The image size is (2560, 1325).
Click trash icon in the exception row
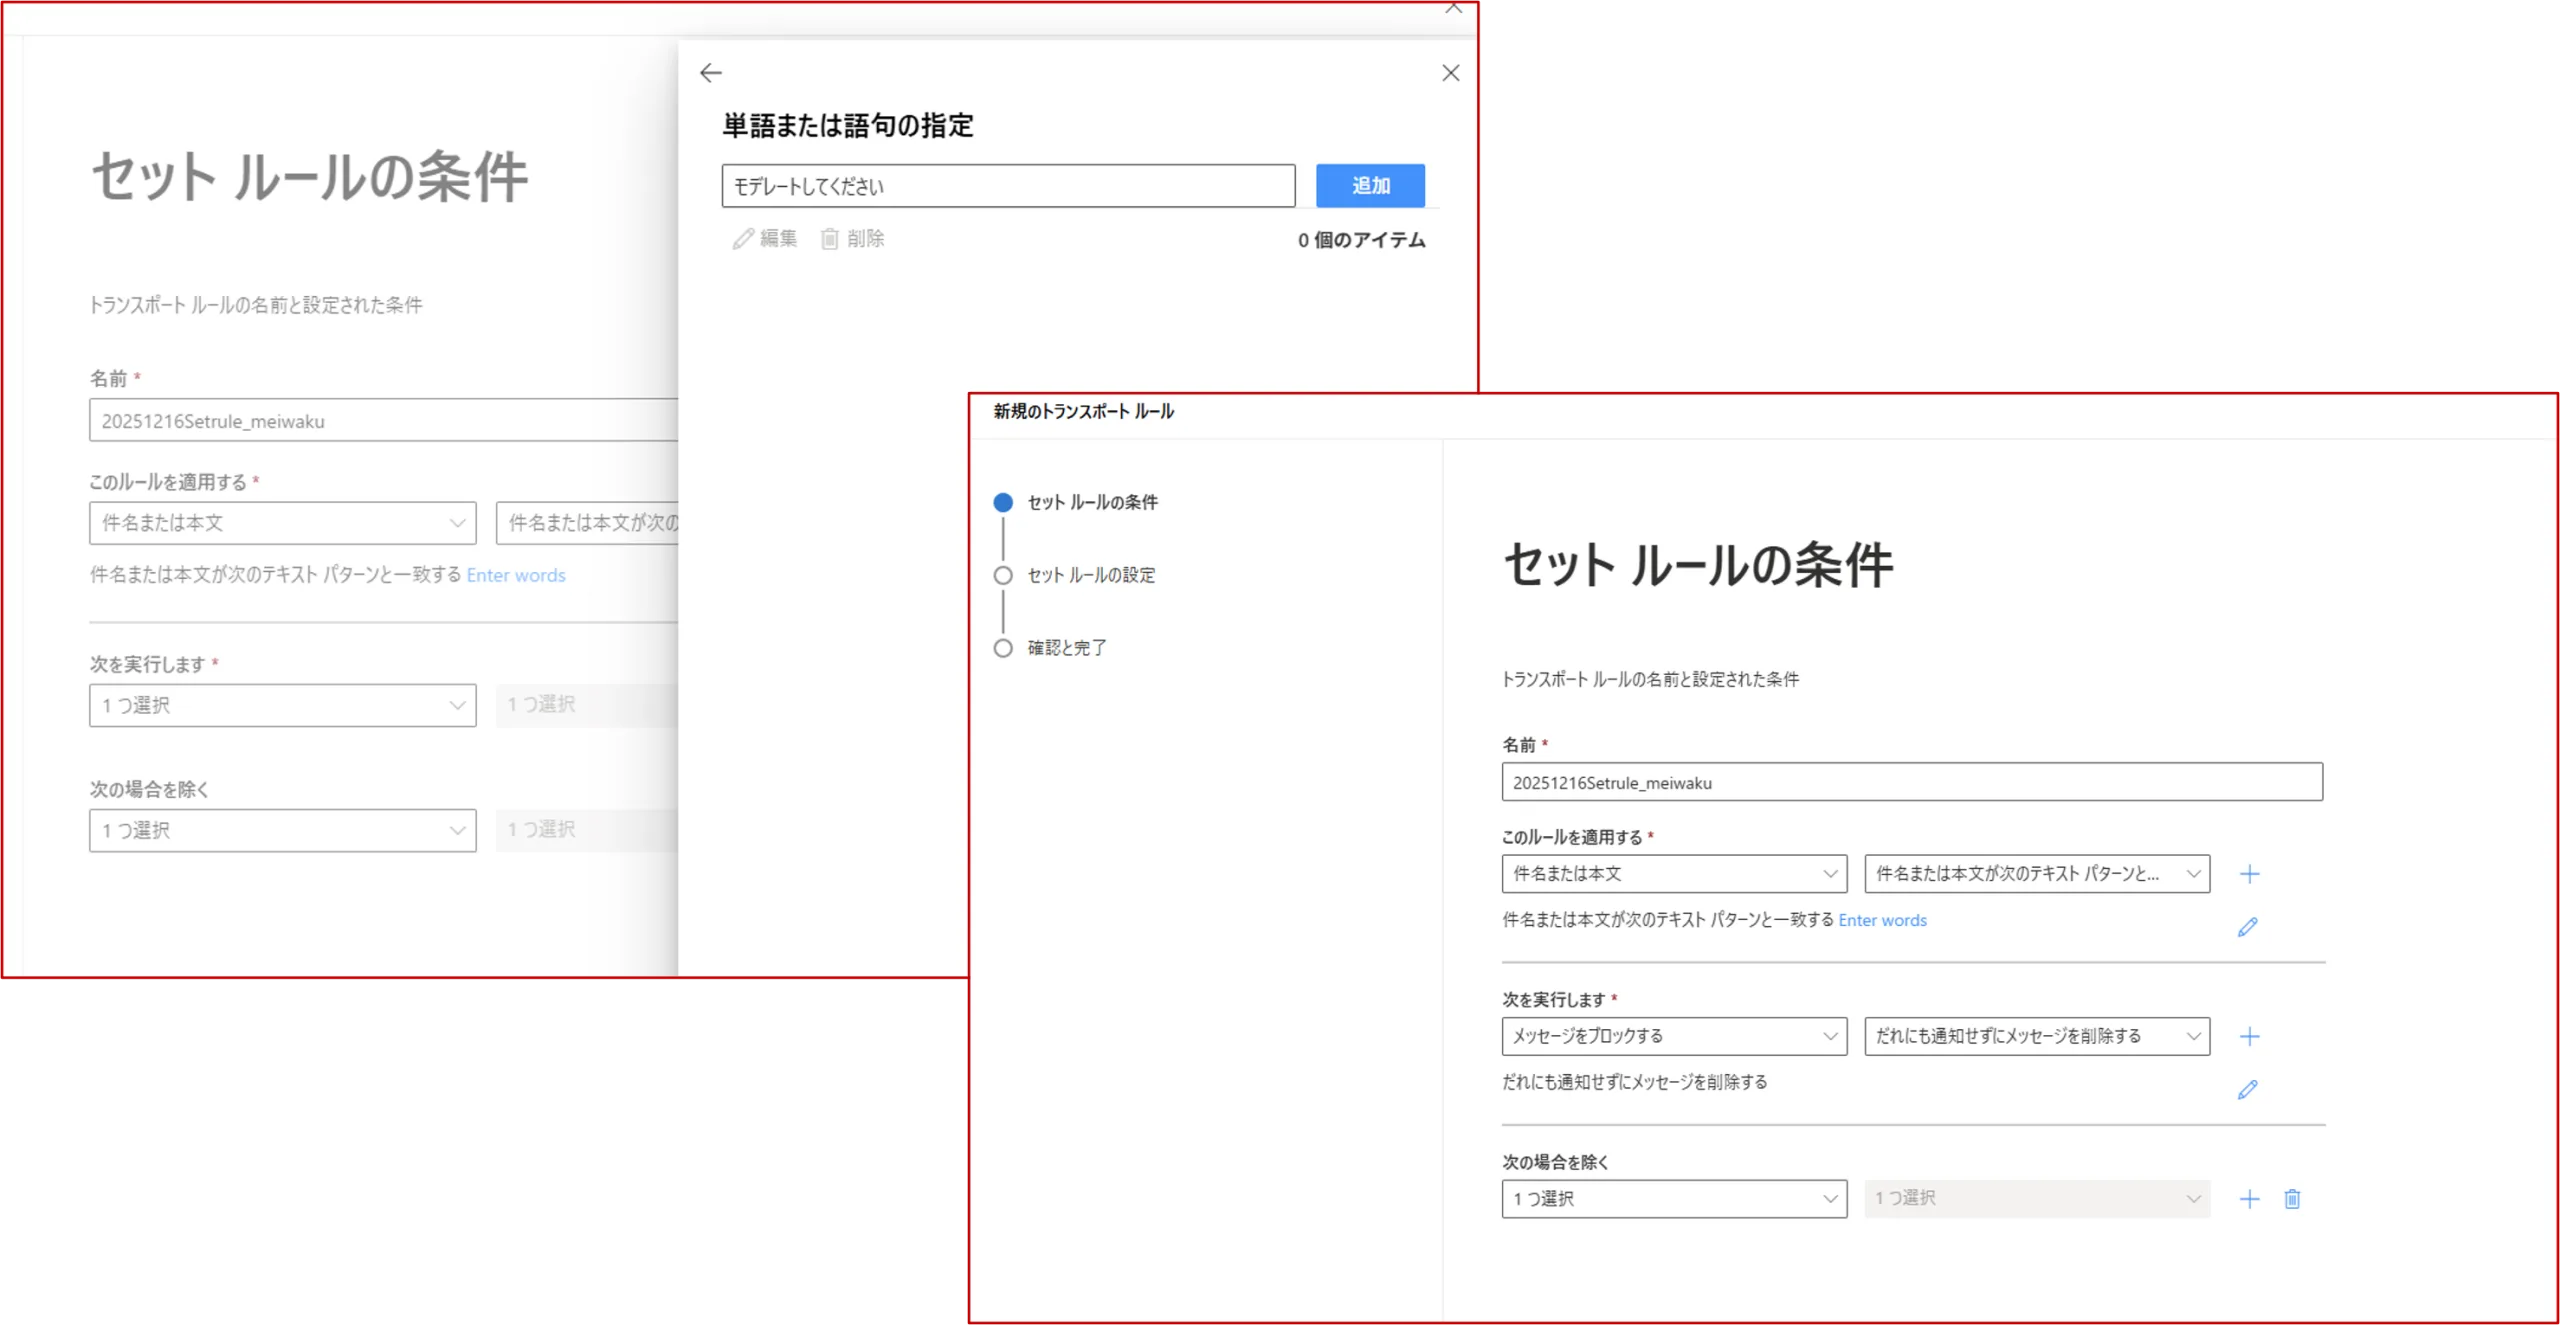coord(2292,1199)
